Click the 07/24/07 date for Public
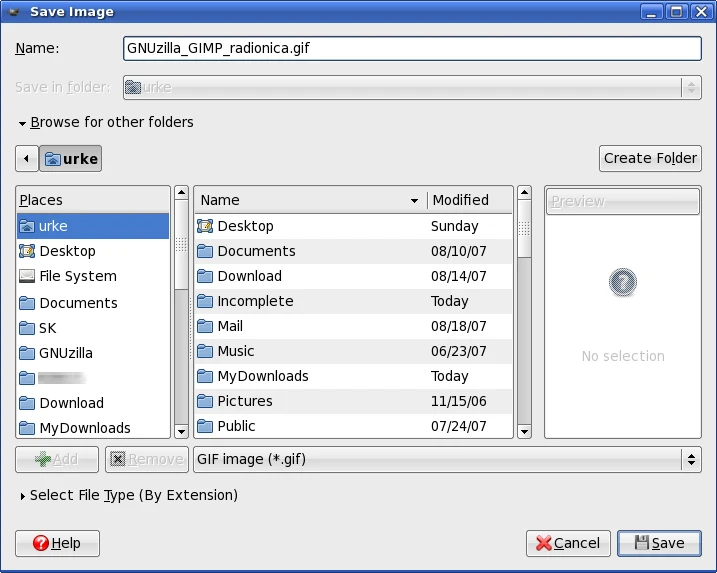 [459, 426]
